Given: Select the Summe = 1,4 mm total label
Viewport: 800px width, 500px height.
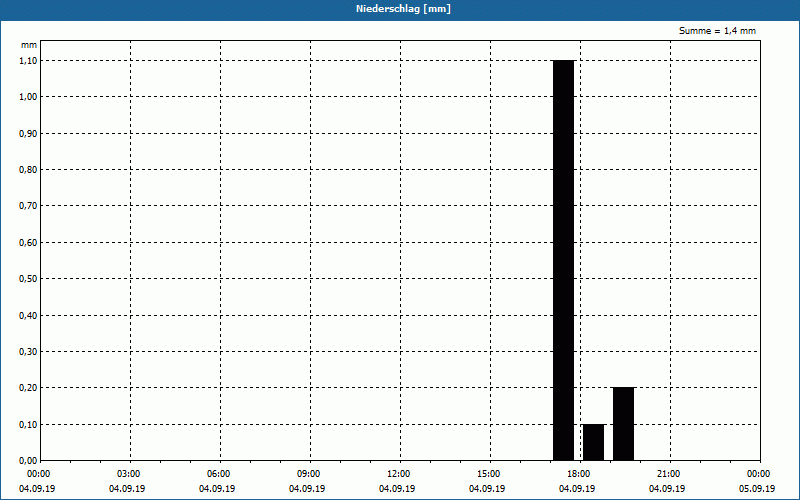Looking at the screenshot, I should pyautogui.click(x=717, y=31).
